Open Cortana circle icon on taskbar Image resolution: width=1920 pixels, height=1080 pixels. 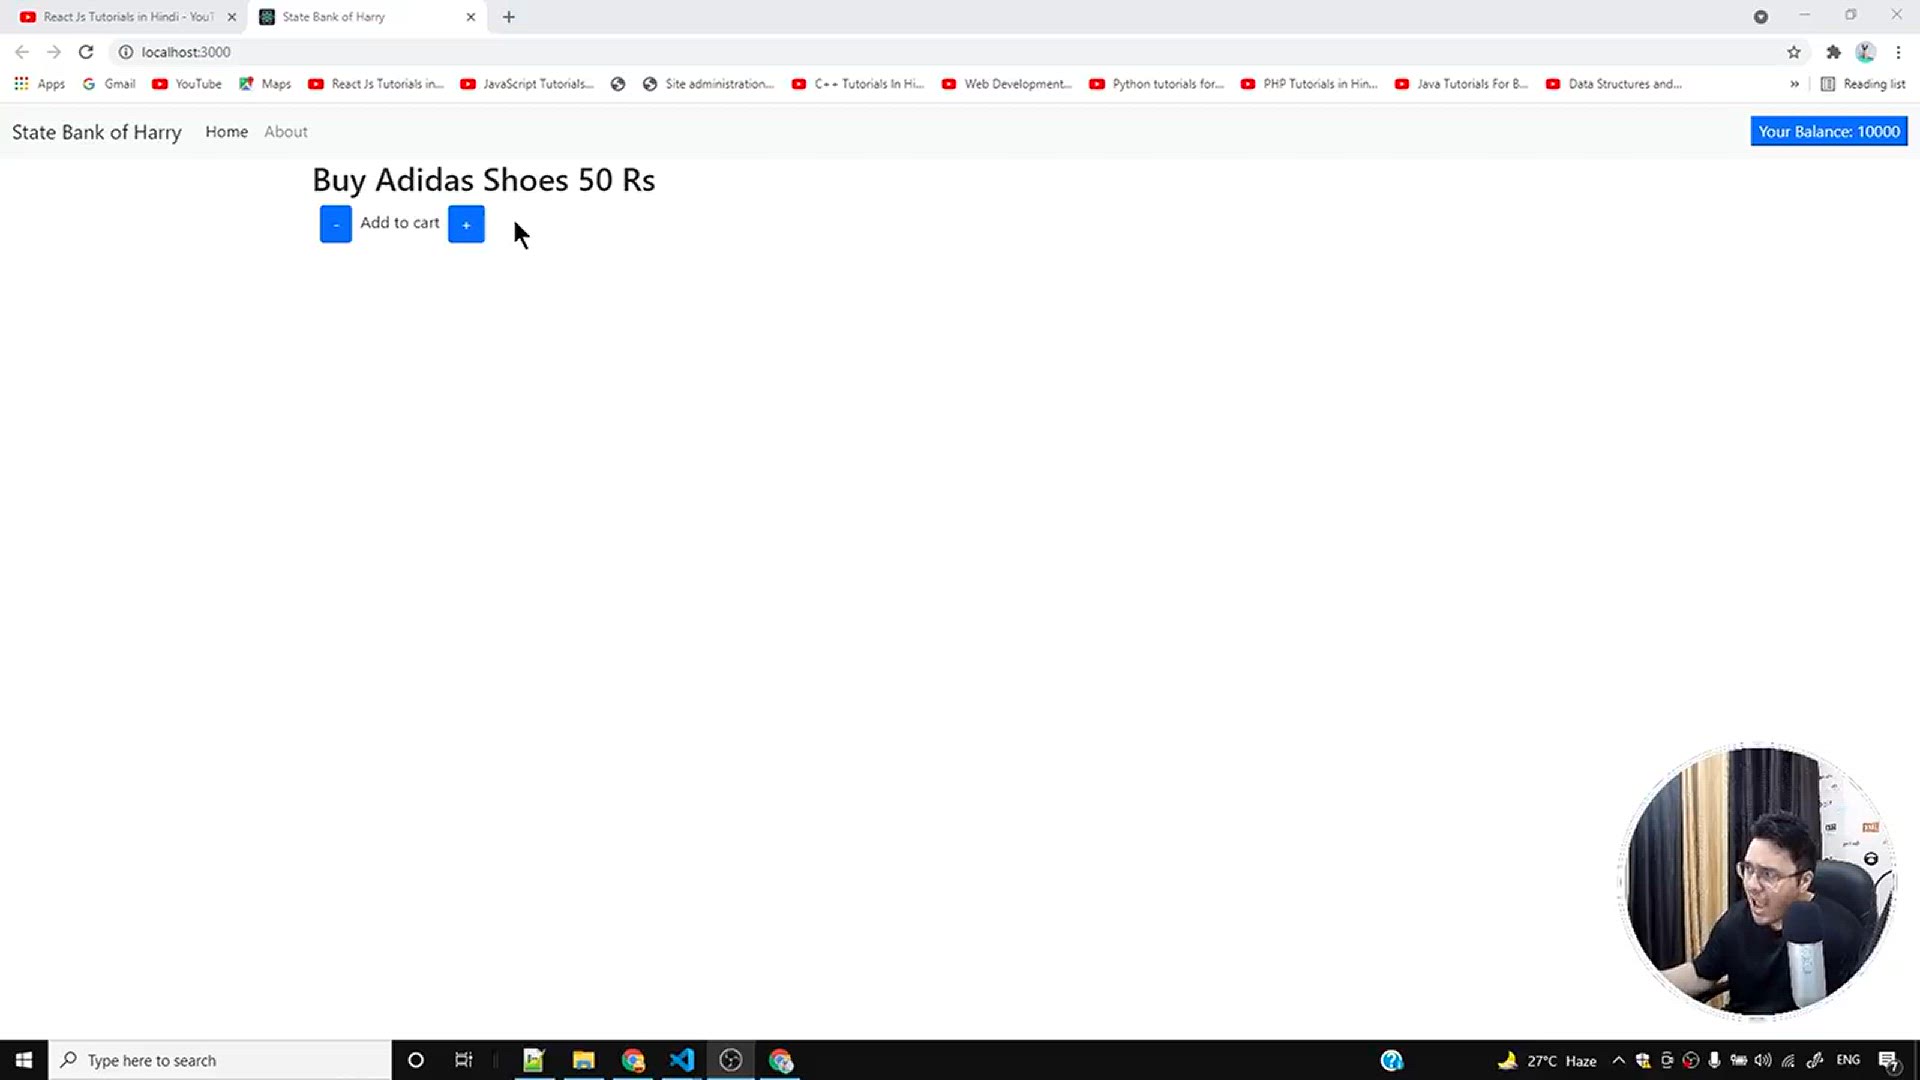click(x=416, y=1060)
